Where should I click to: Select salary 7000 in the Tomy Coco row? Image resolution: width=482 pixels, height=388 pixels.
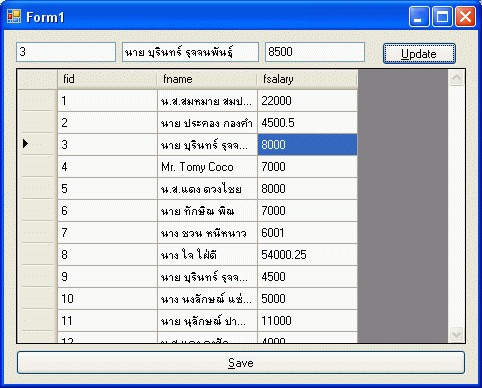point(307,167)
